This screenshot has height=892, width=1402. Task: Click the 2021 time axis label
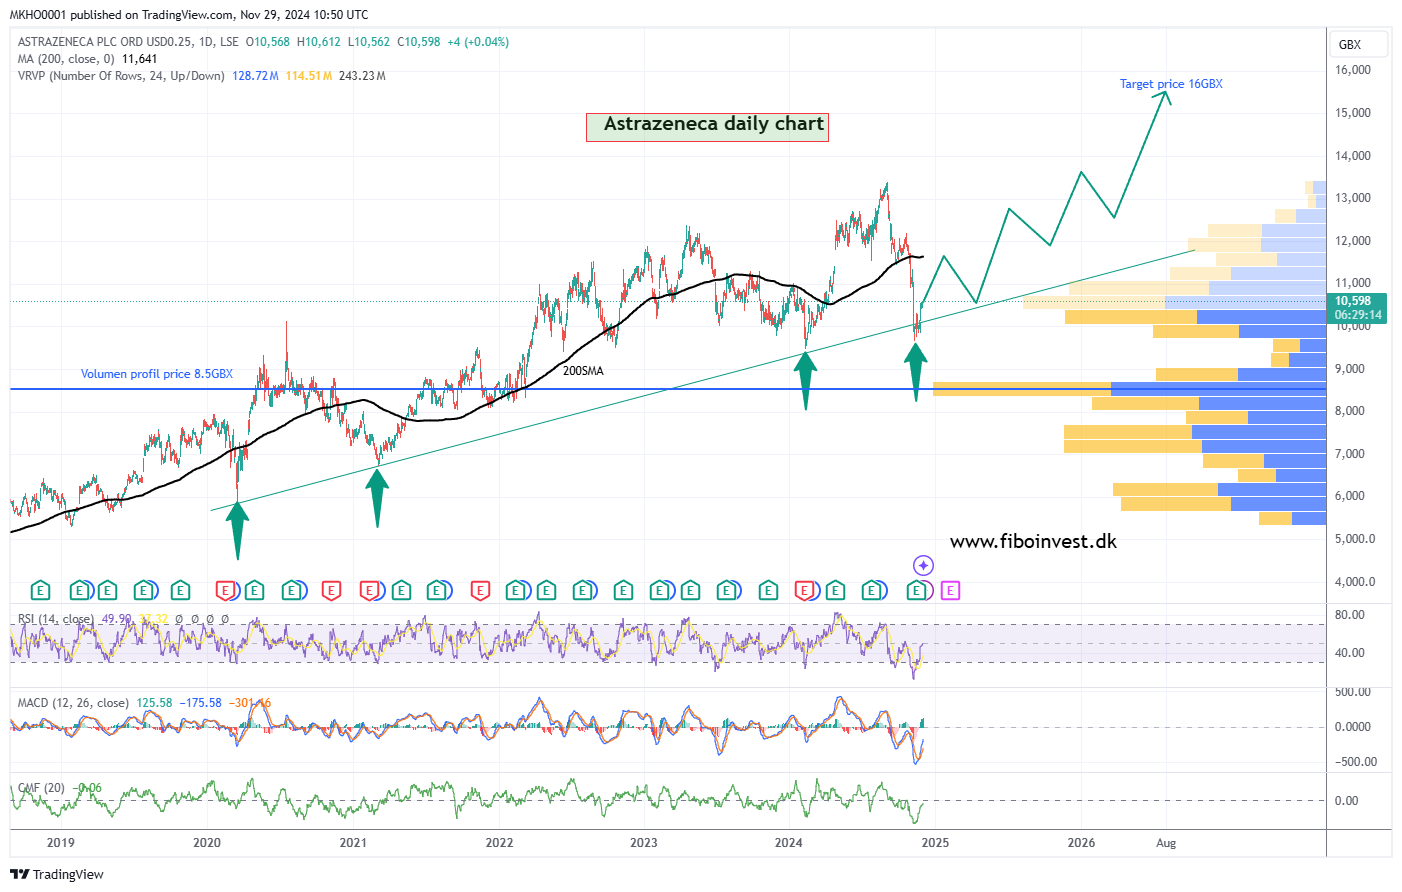[353, 843]
